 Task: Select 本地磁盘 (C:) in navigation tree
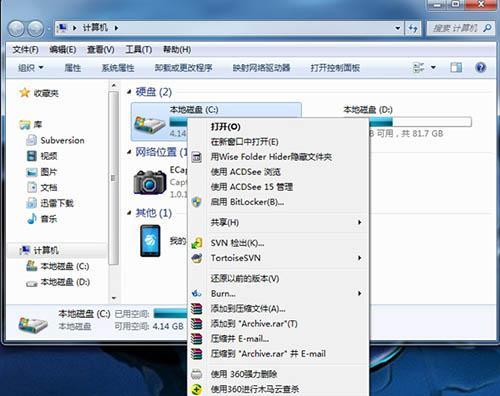pyautogui.click(x=65, y=266)
